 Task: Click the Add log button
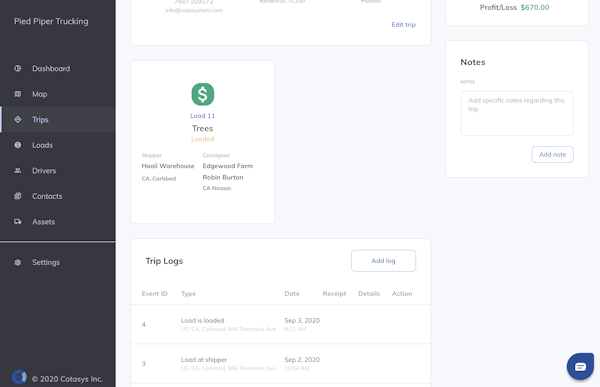383,261
